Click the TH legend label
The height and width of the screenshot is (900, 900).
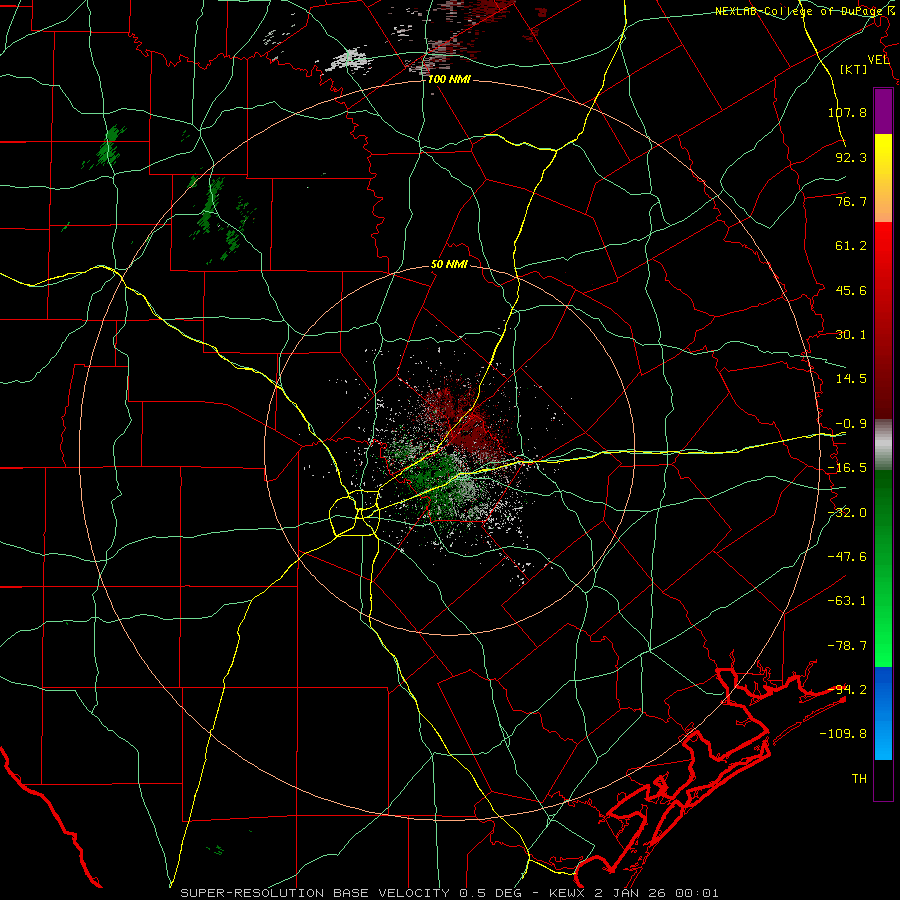(859, 779)
